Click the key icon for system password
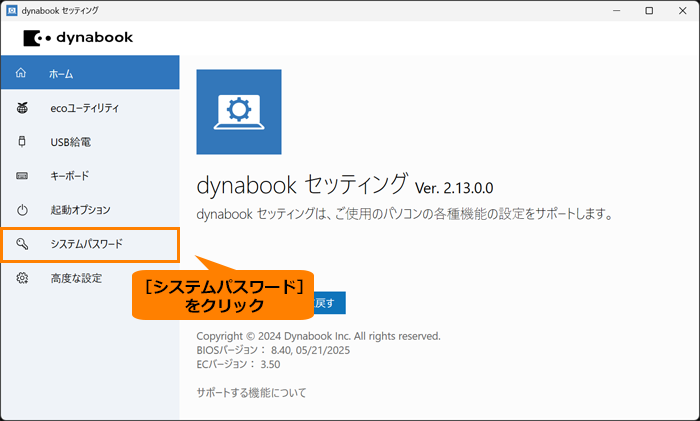 (x=22, y=244)
